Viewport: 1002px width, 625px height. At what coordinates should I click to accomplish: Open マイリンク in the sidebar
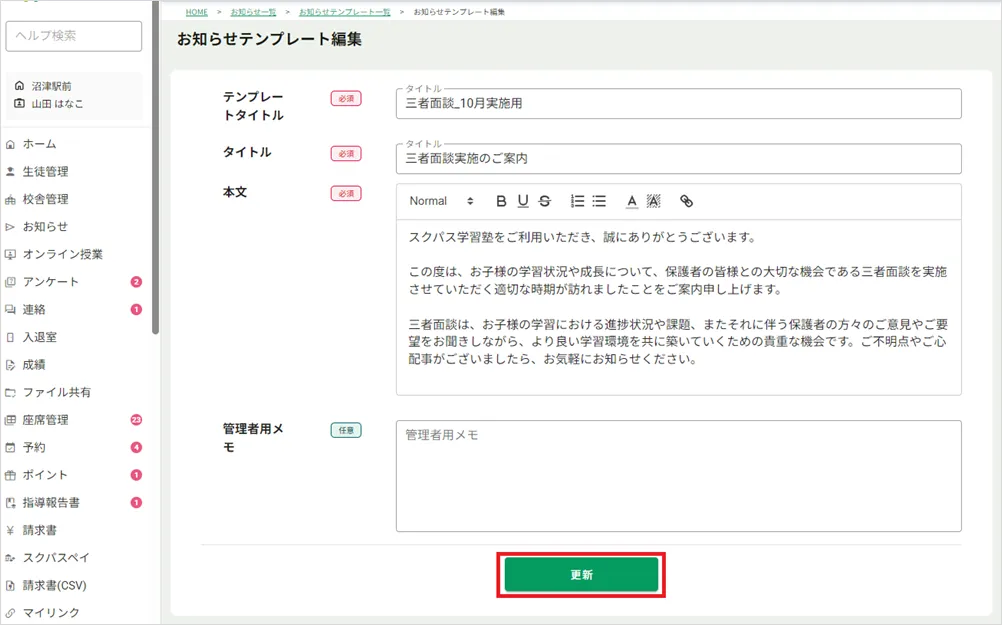[51, 613]
